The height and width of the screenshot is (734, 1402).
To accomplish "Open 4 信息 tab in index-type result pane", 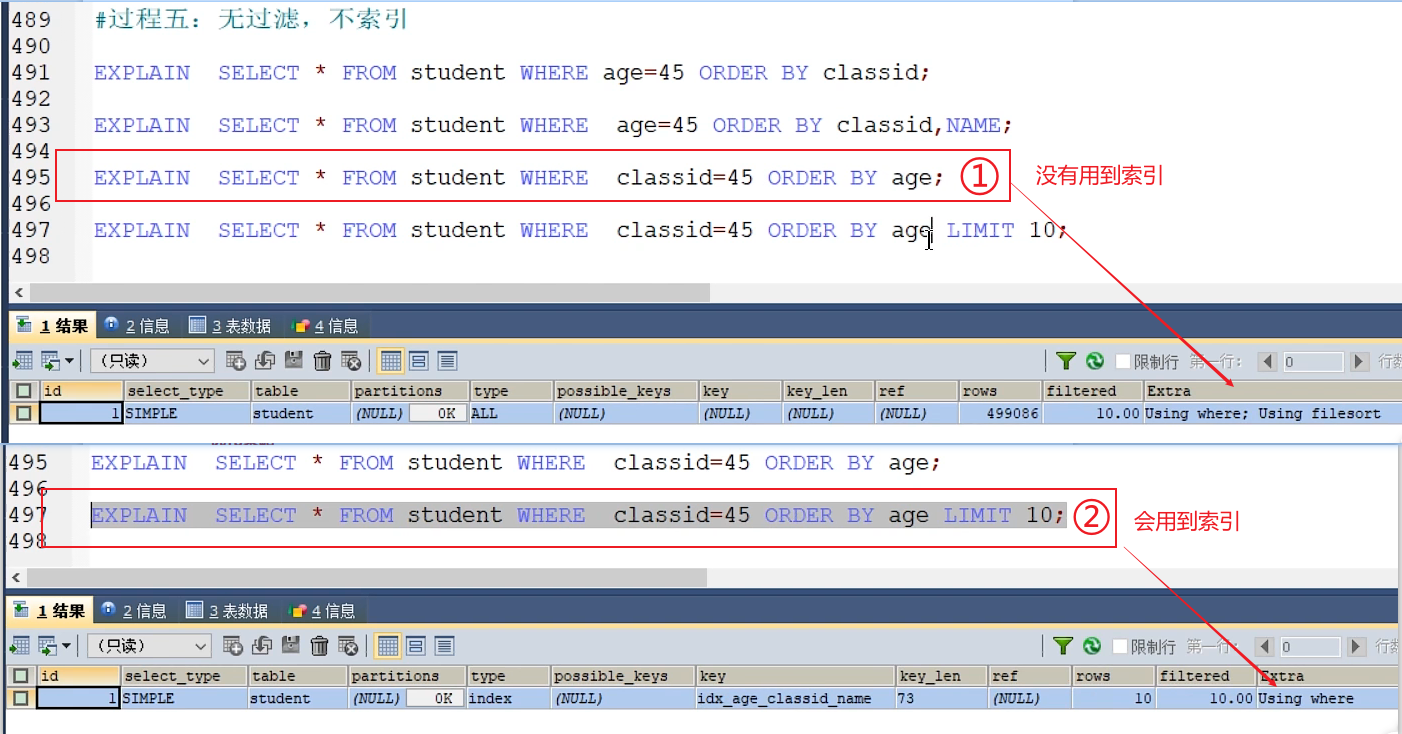I will pos(322,611).
